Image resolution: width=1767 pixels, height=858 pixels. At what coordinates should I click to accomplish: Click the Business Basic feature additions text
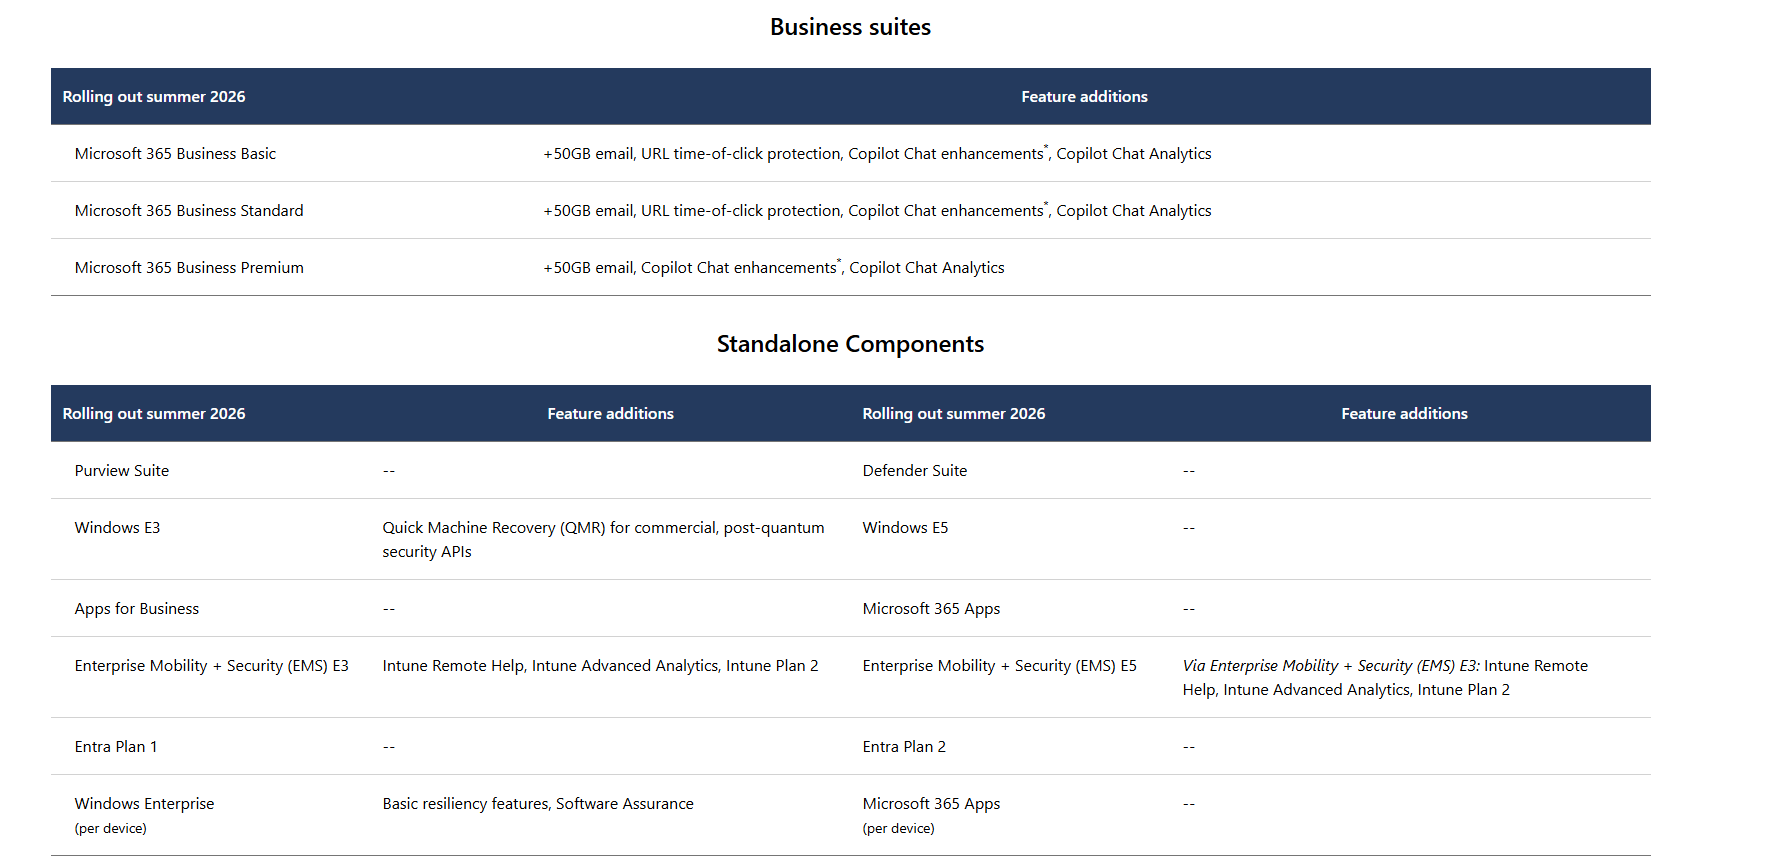[x=877, y=153]
